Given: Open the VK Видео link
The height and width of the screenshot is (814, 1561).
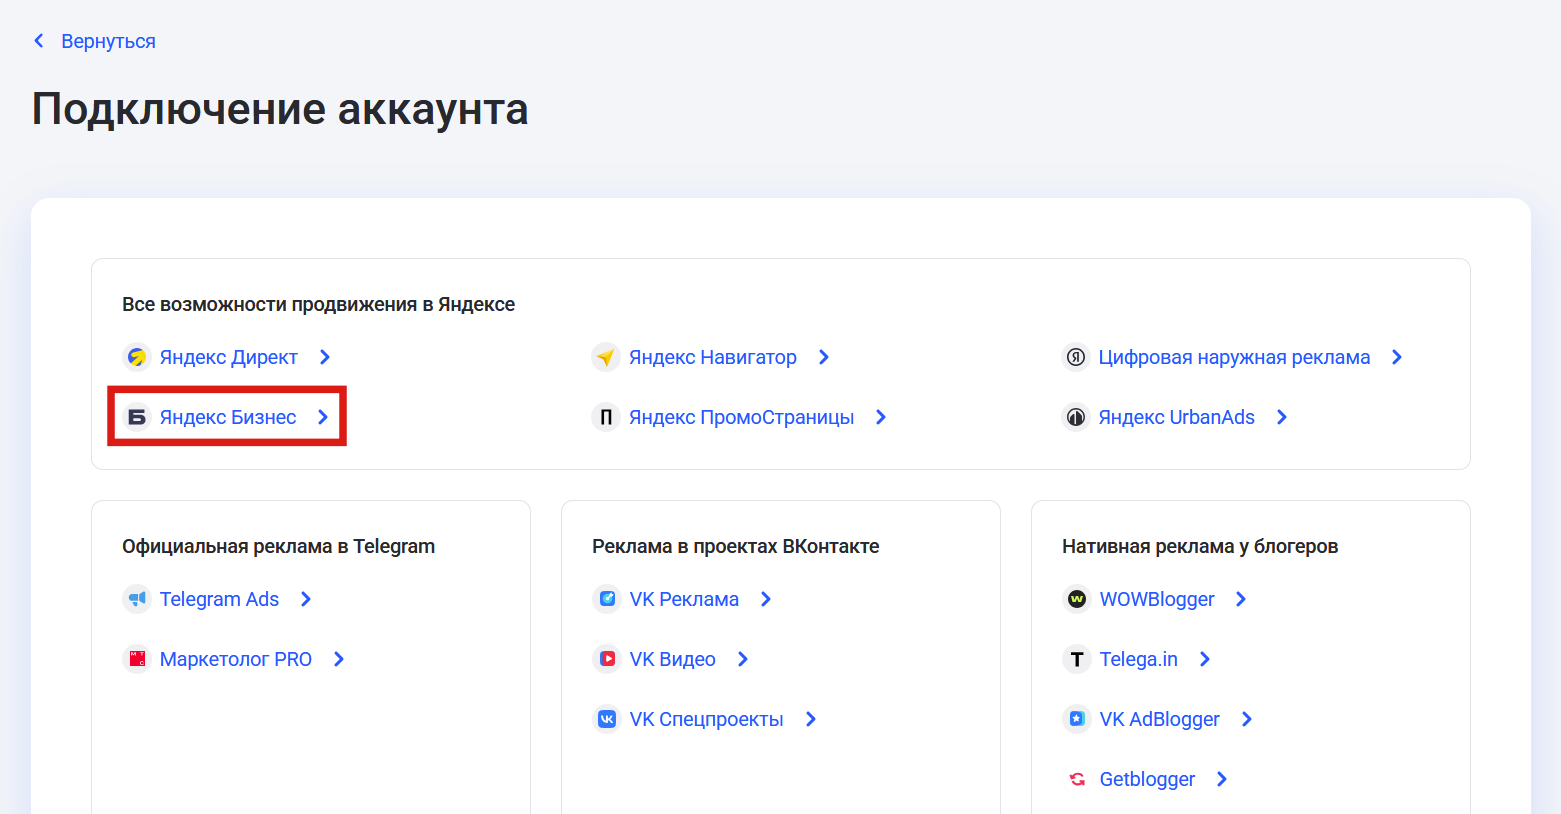Looking at the screenshot, I should 673,659.
